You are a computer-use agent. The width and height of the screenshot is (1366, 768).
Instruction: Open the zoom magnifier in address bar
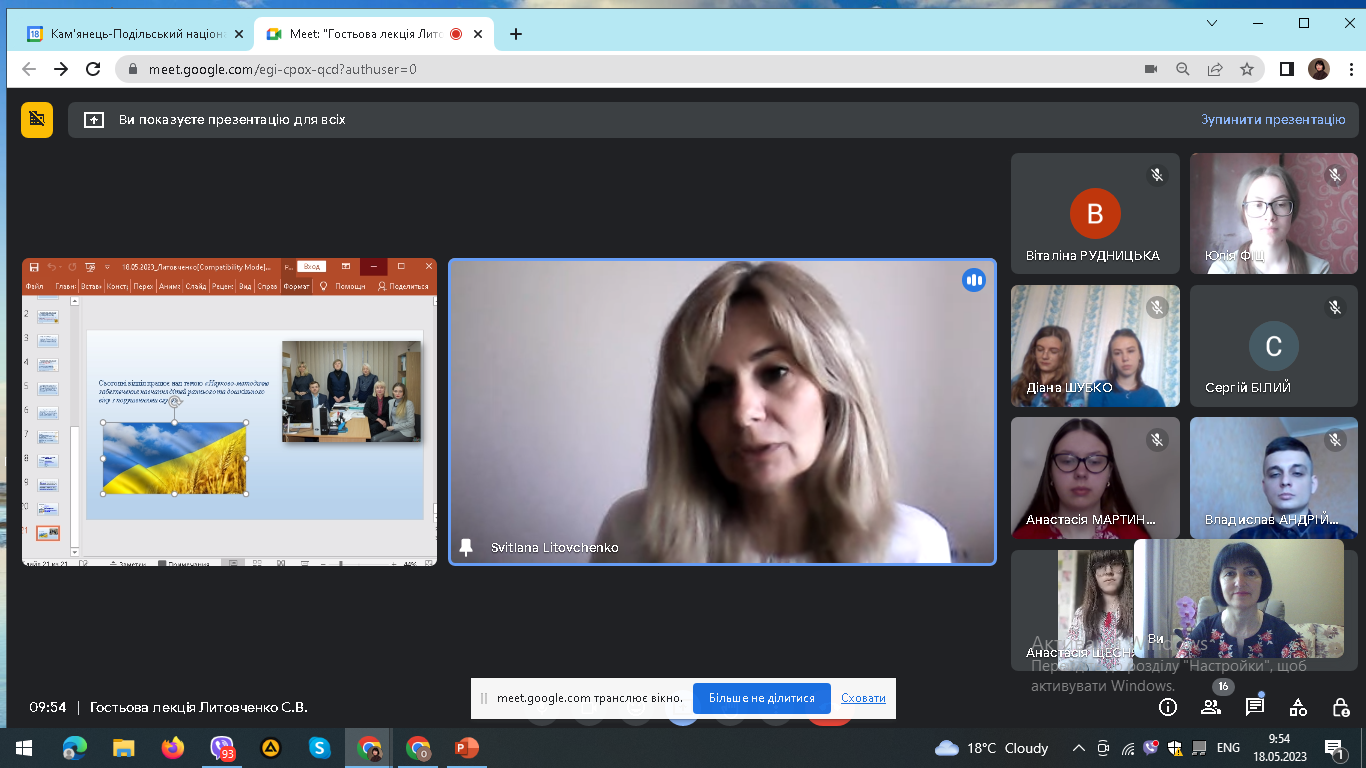[1183, 69]
